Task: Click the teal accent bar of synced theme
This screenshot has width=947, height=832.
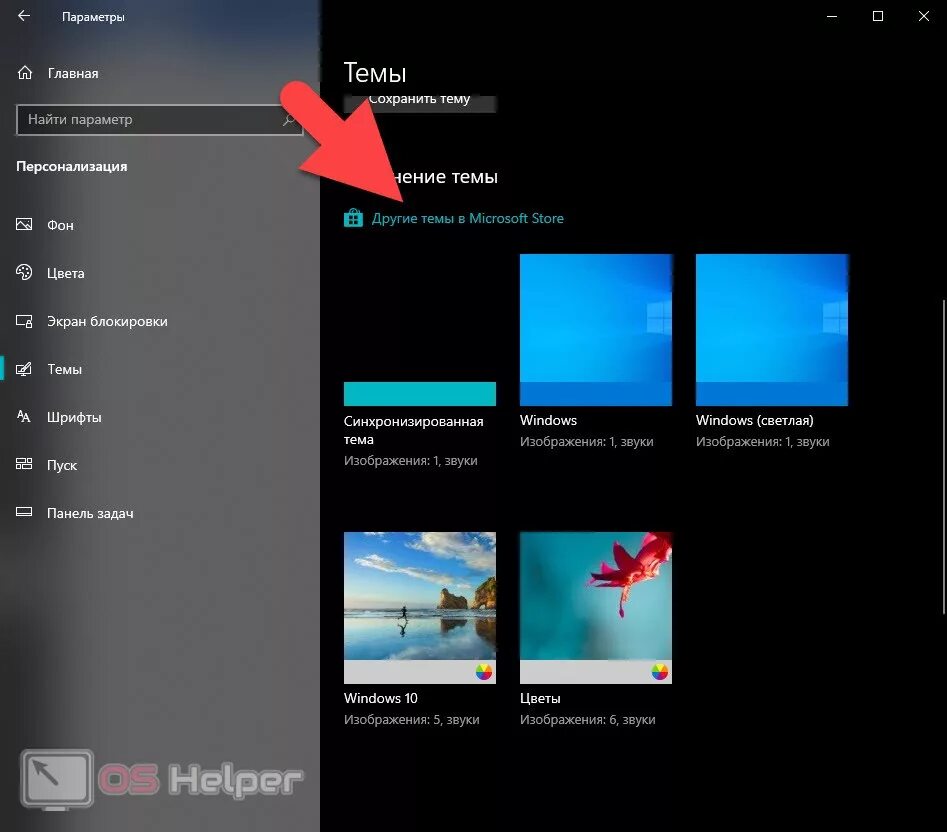Action: tap(420, 394)
